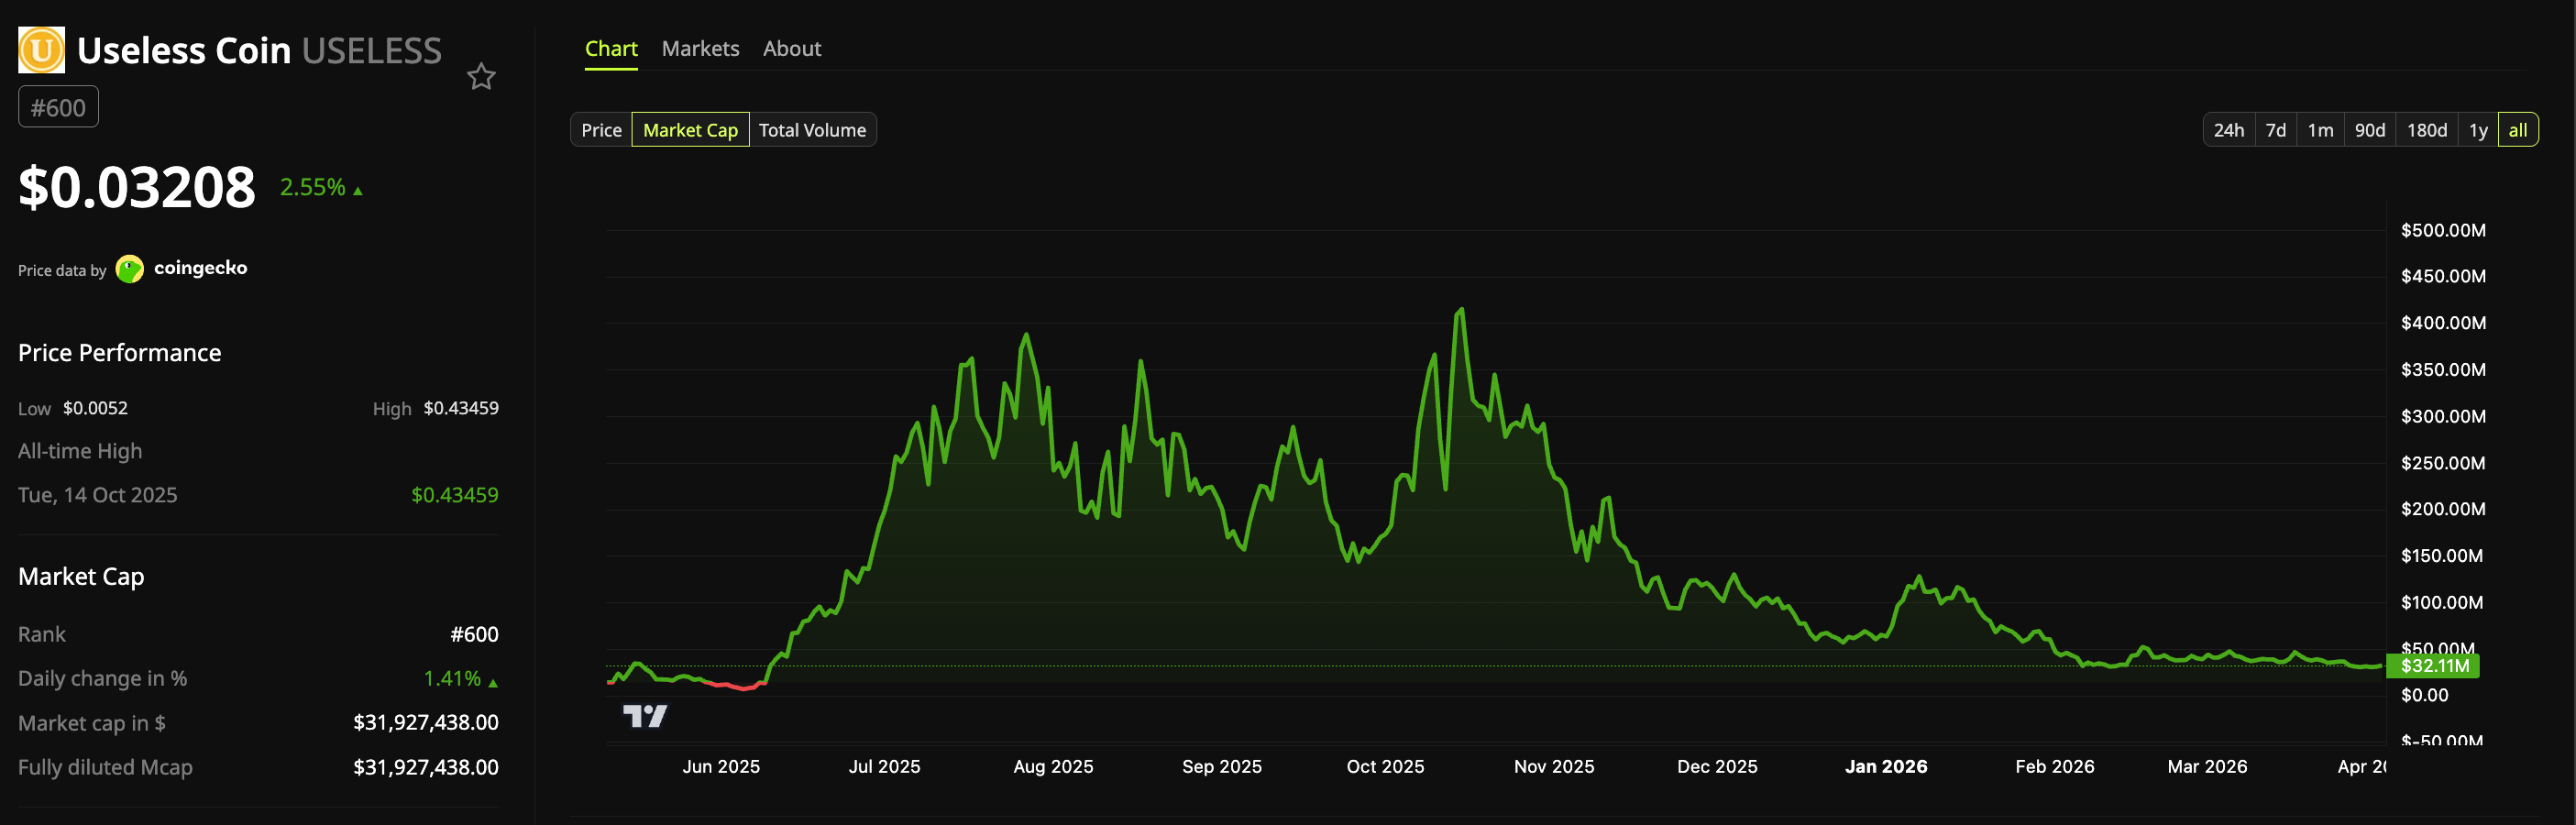Screen dimensions: 2576x825
Task: Click the TradingView logo on chart
Action: [x=644, y=716]
